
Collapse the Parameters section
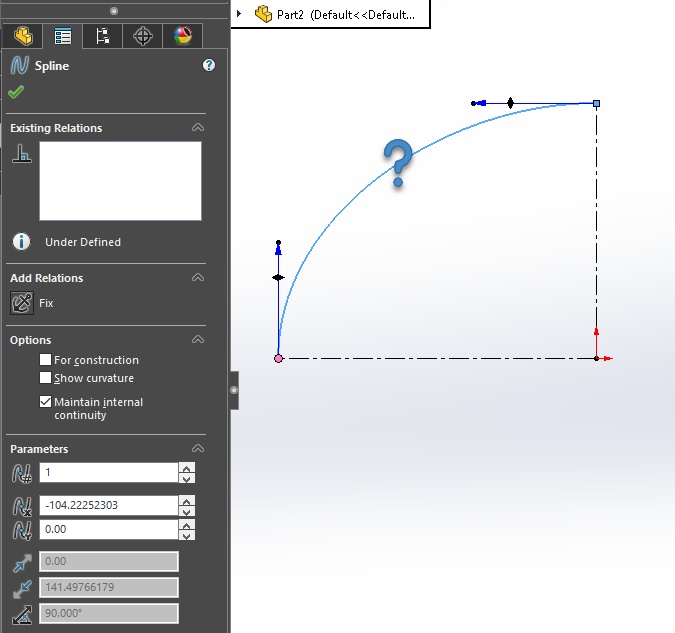198,448
